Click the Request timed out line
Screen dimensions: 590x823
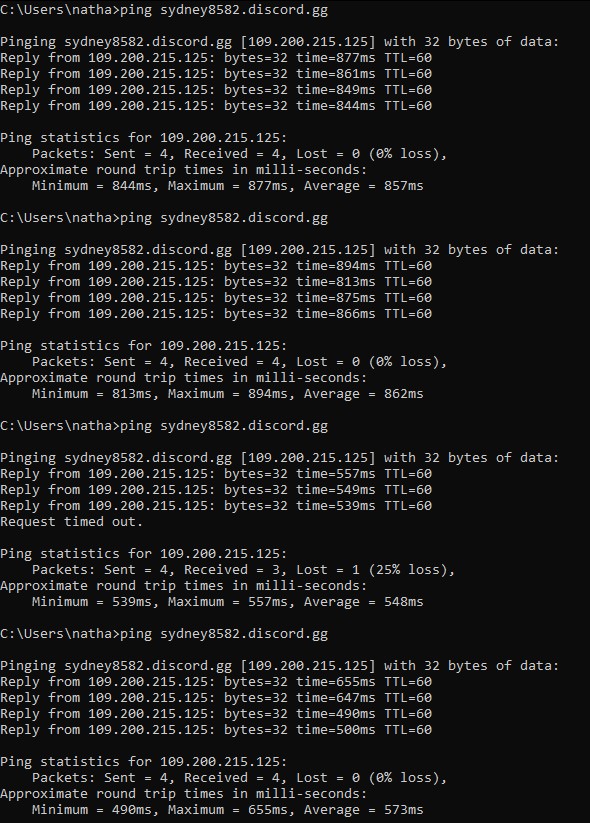pyautogui.click(x=71, y=522)
